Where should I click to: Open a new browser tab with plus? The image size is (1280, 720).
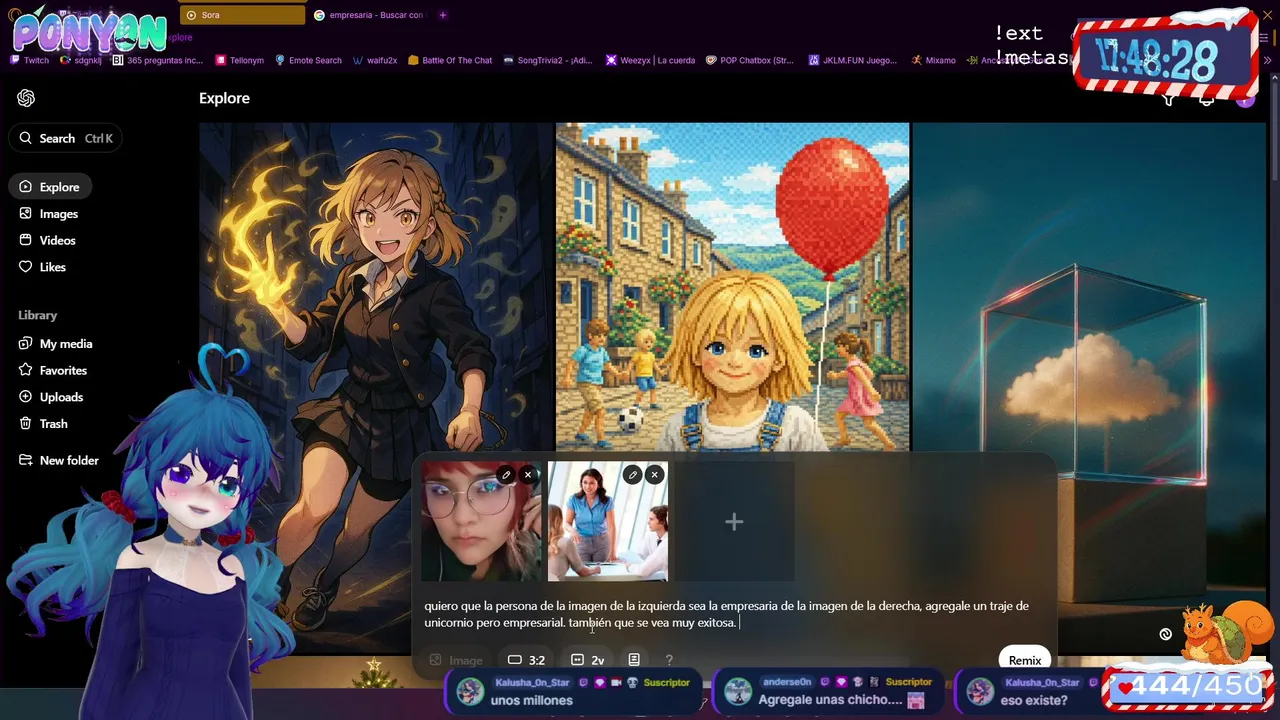click(x=443, y=15)
